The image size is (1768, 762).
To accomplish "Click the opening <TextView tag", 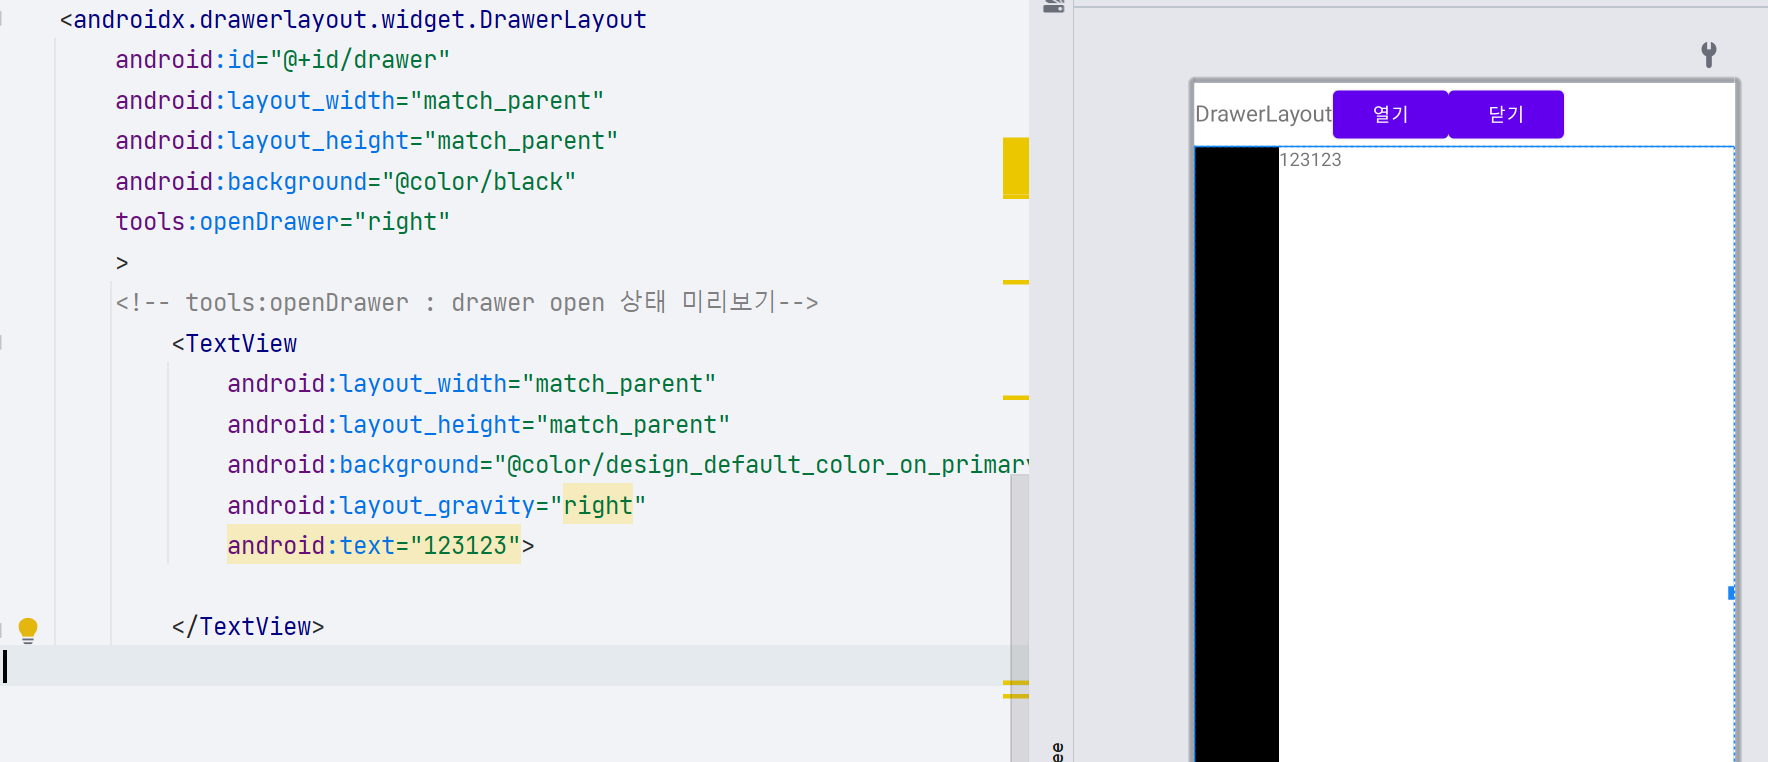I will pyautogui.click(x=234, y=344).
